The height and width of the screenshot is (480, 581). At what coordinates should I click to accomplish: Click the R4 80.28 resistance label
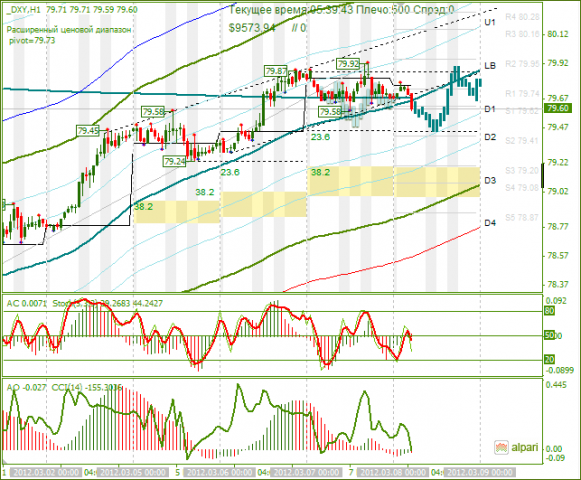click(x=522, y=17)
